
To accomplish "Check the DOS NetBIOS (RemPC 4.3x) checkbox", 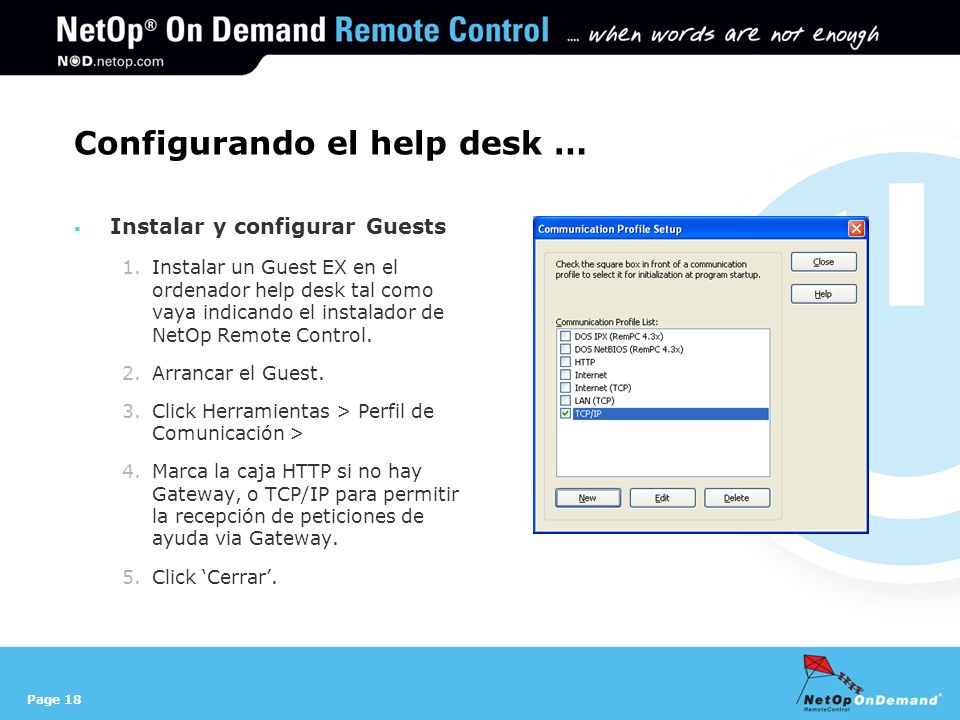I will pos(565,349).
